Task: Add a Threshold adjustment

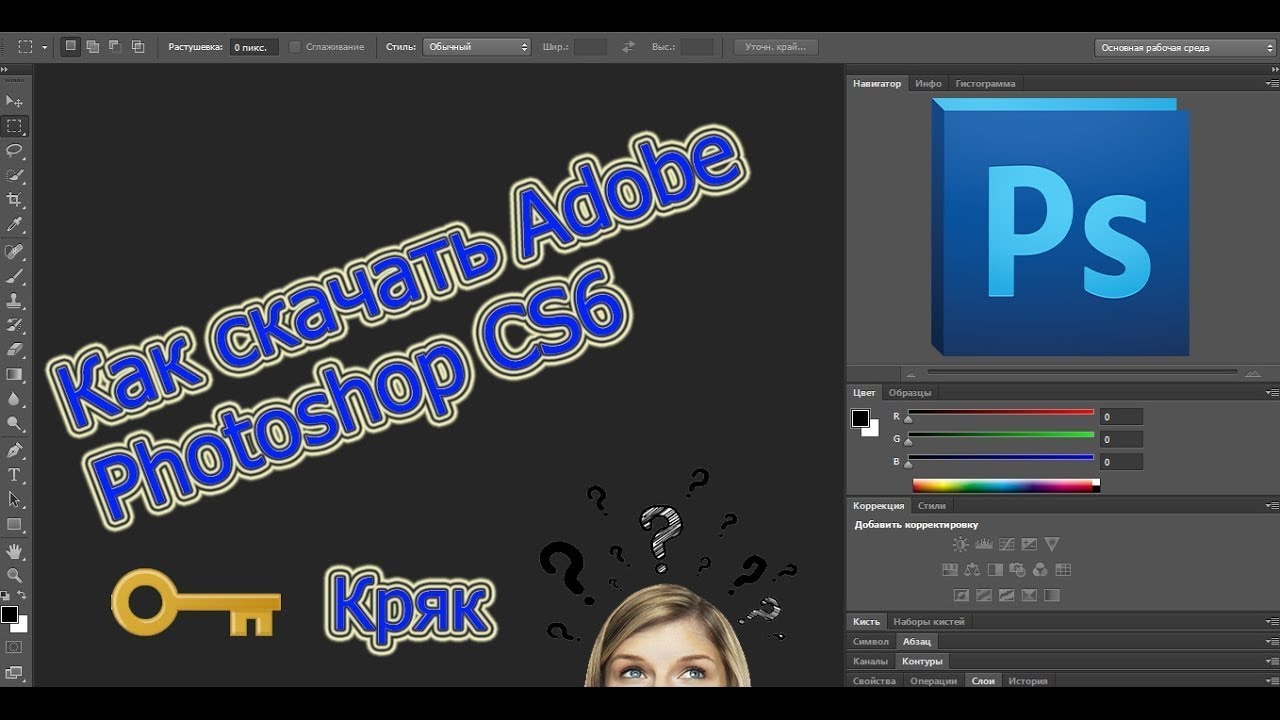Action: tap(1006, 595)
